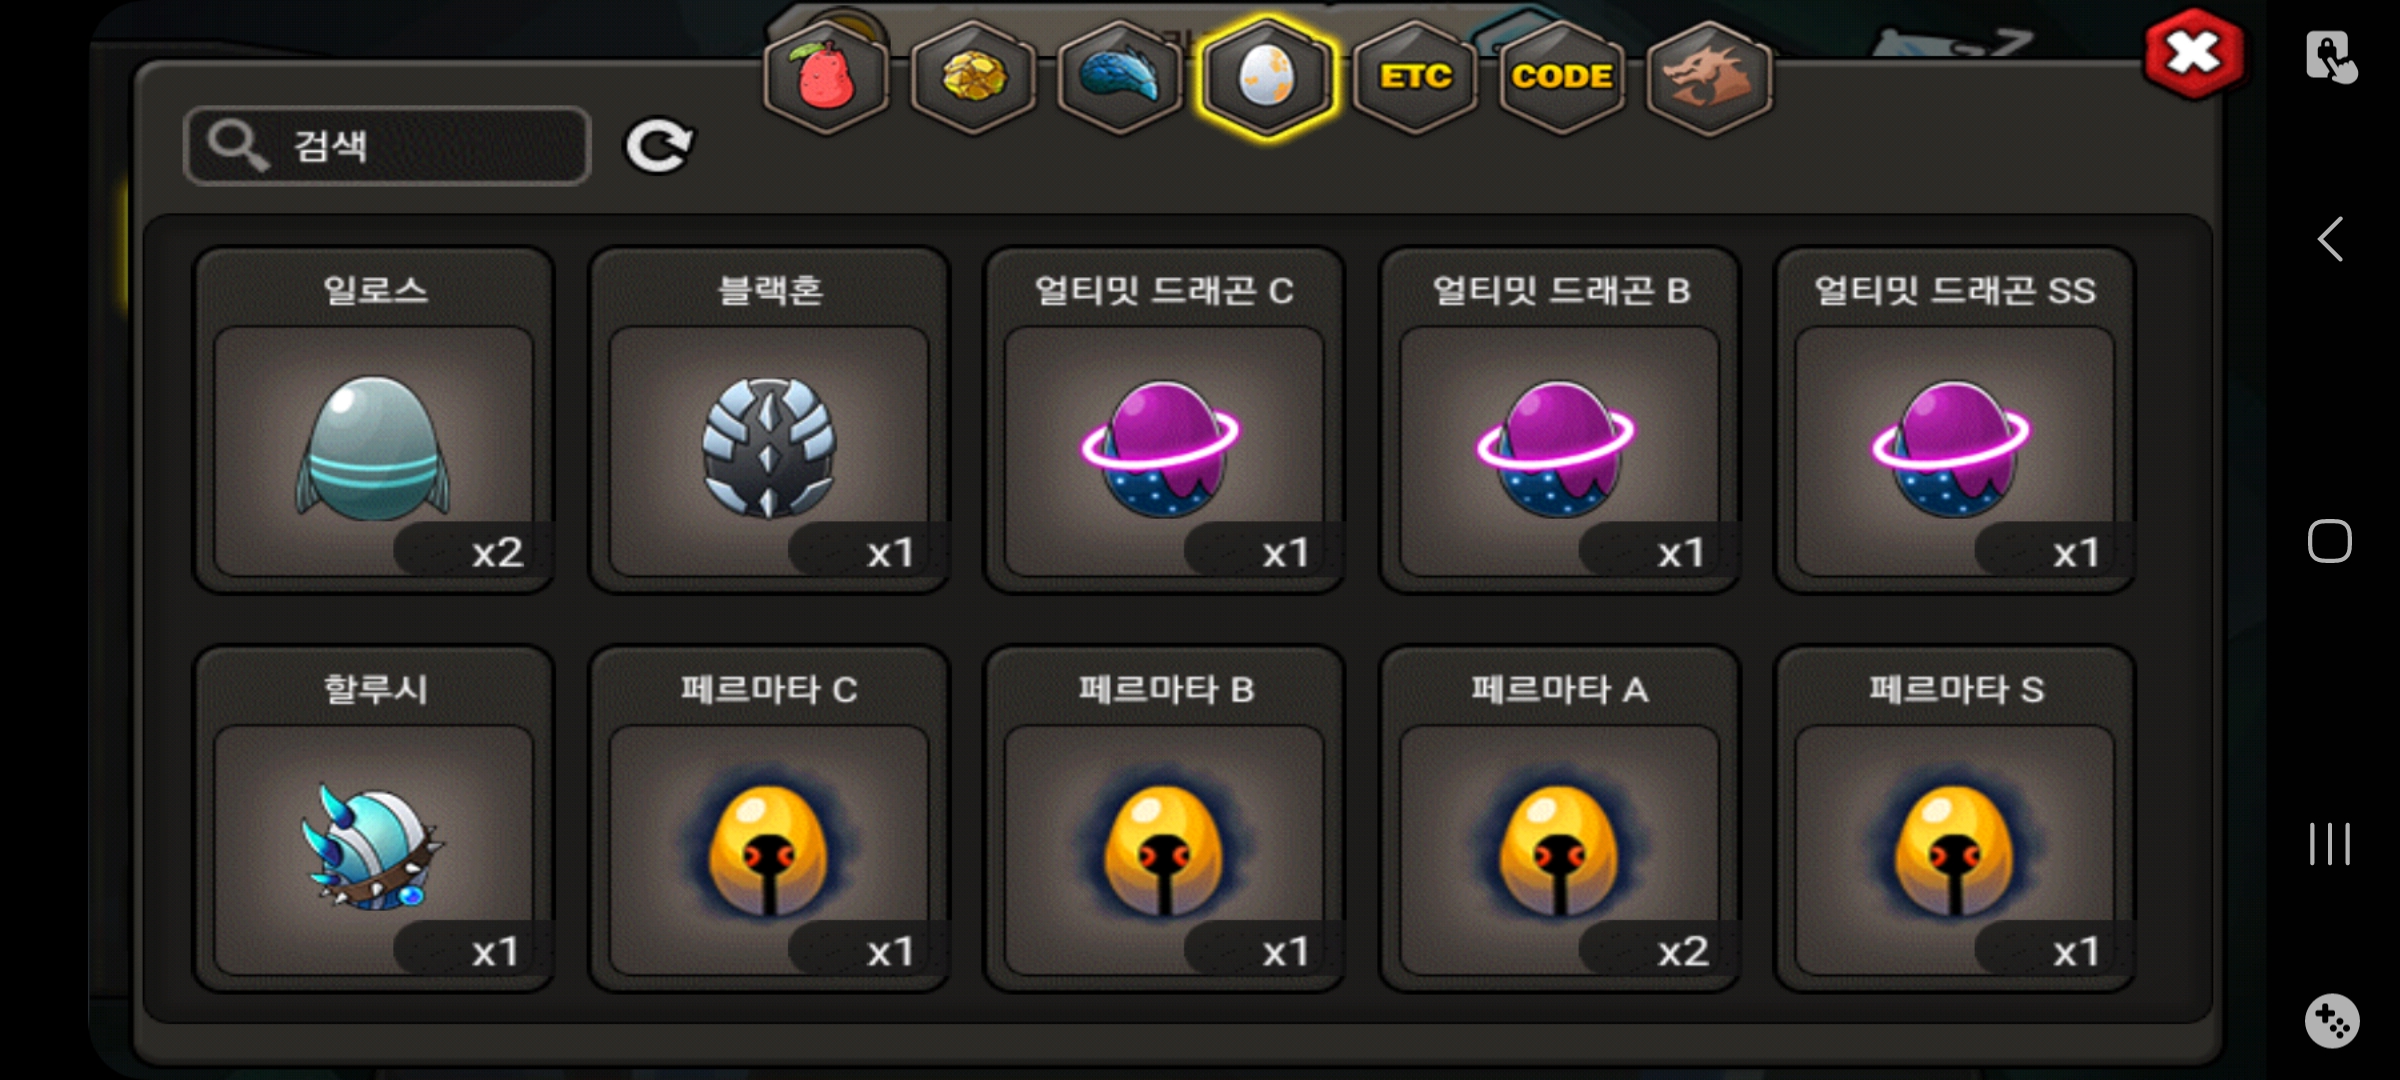Switch to the CODE tab
2400x1080 pixels.
pyautogui.click(x=1562, y=77)
